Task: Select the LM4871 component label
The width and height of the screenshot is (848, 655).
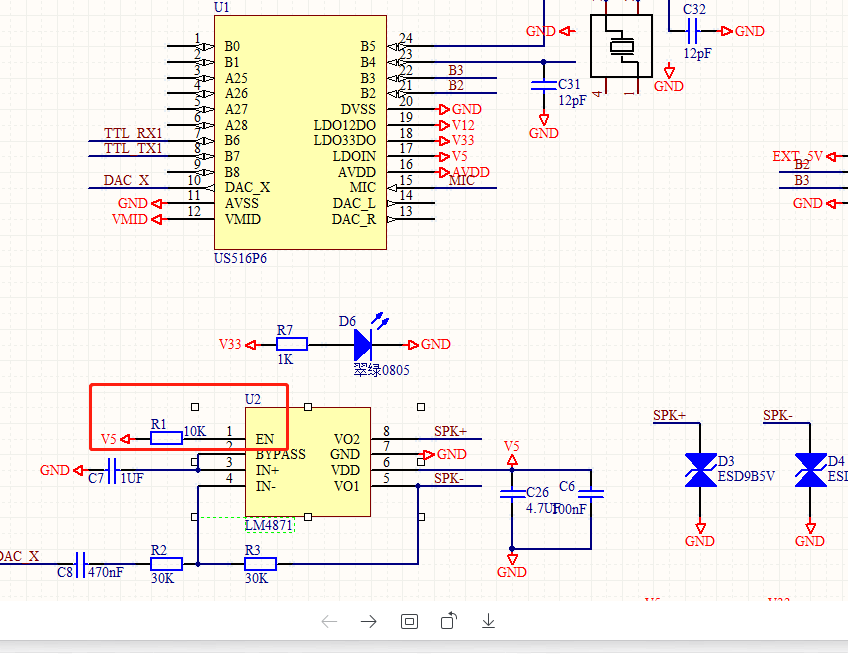Action: (x=269, y=525)
